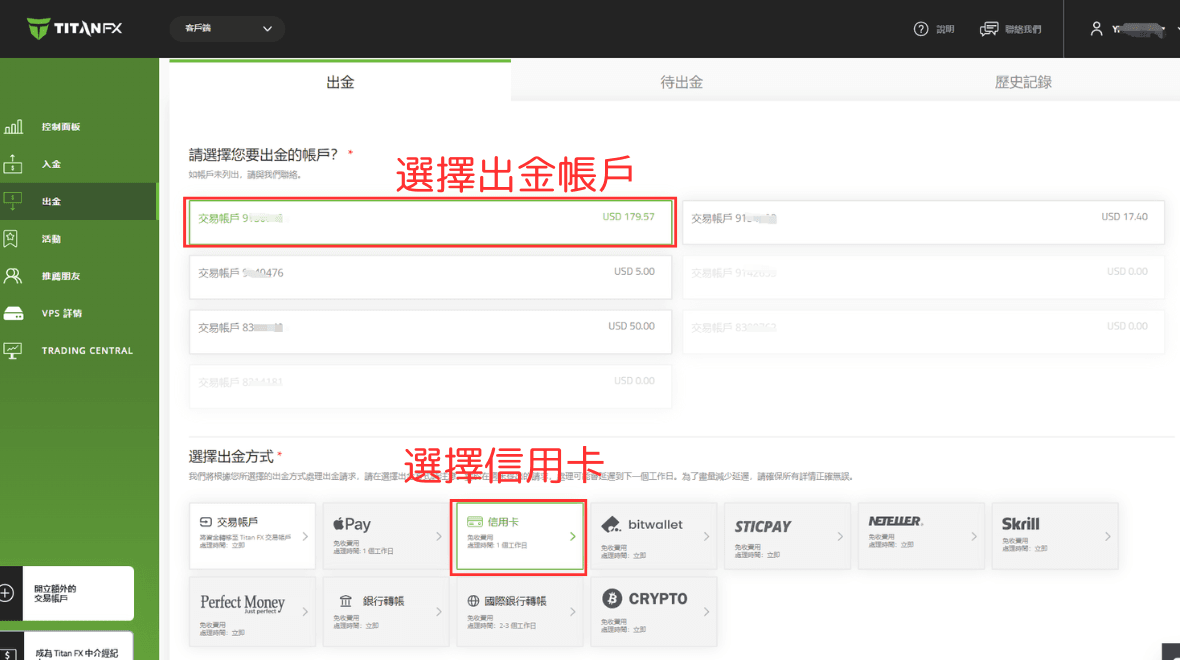This screenshot has height=660, width=1180.
Task: Click the 入金 deposit sidebar icon
Action: coord(14,164)
